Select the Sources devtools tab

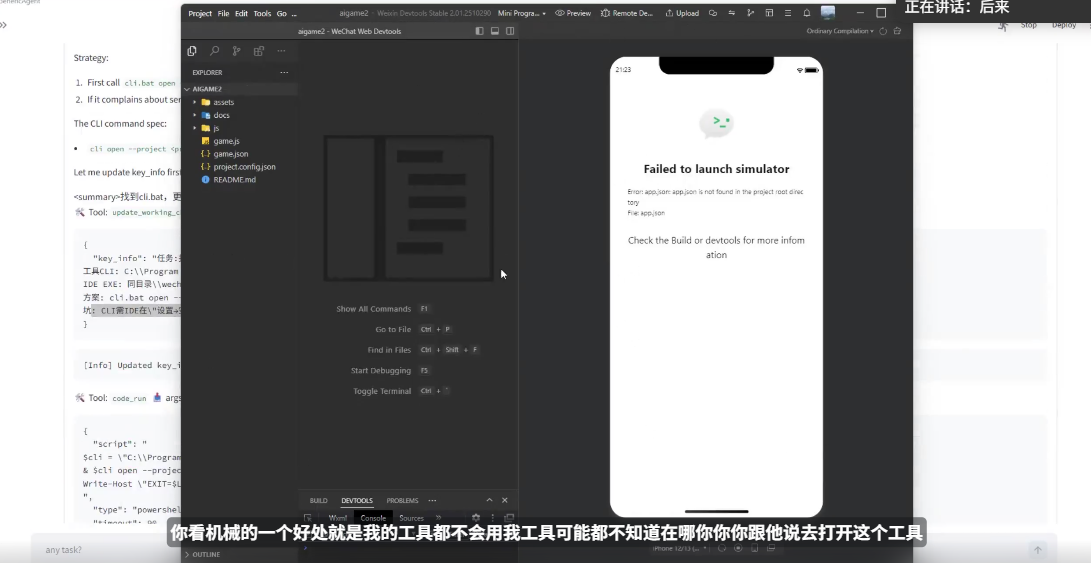pos(411,518)
